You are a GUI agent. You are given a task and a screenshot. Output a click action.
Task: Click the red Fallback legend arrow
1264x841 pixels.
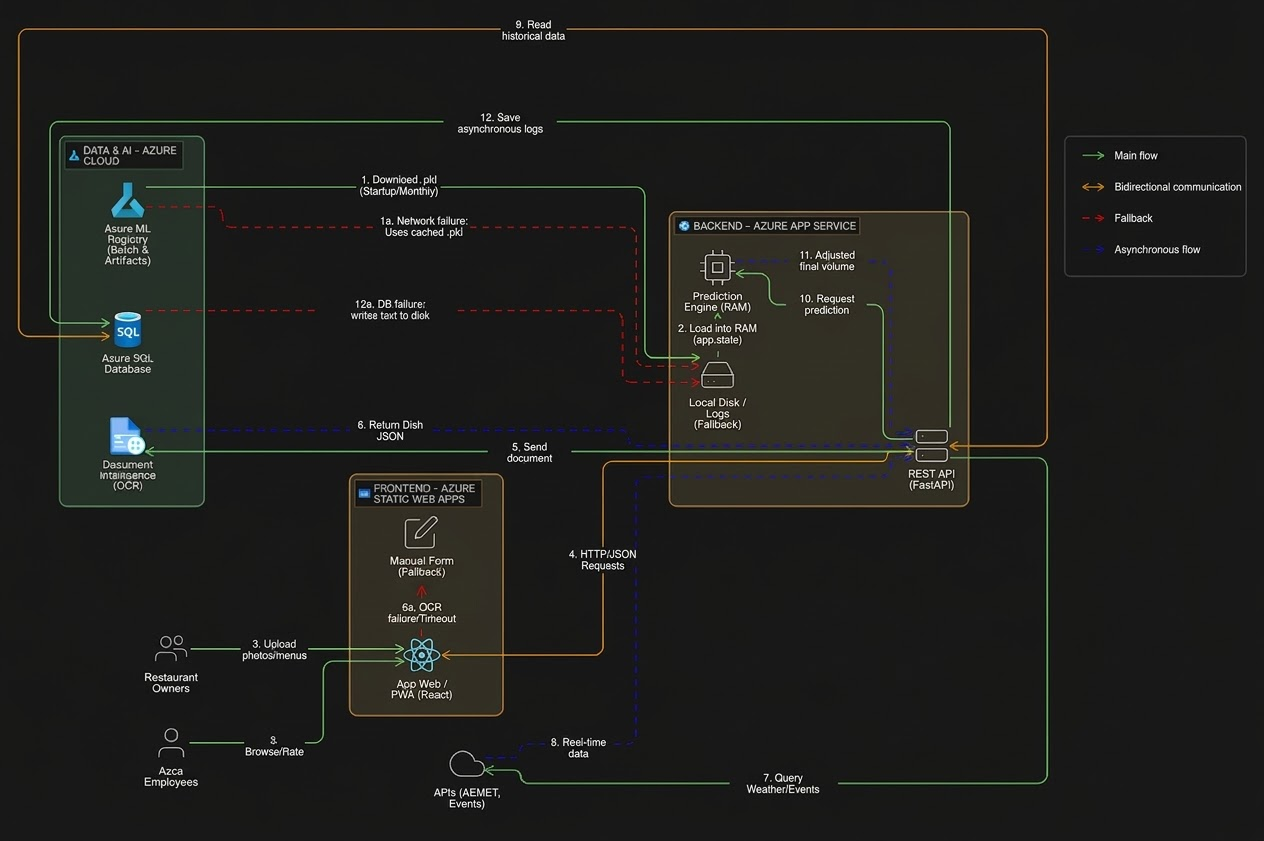(x=1092, y=218)
